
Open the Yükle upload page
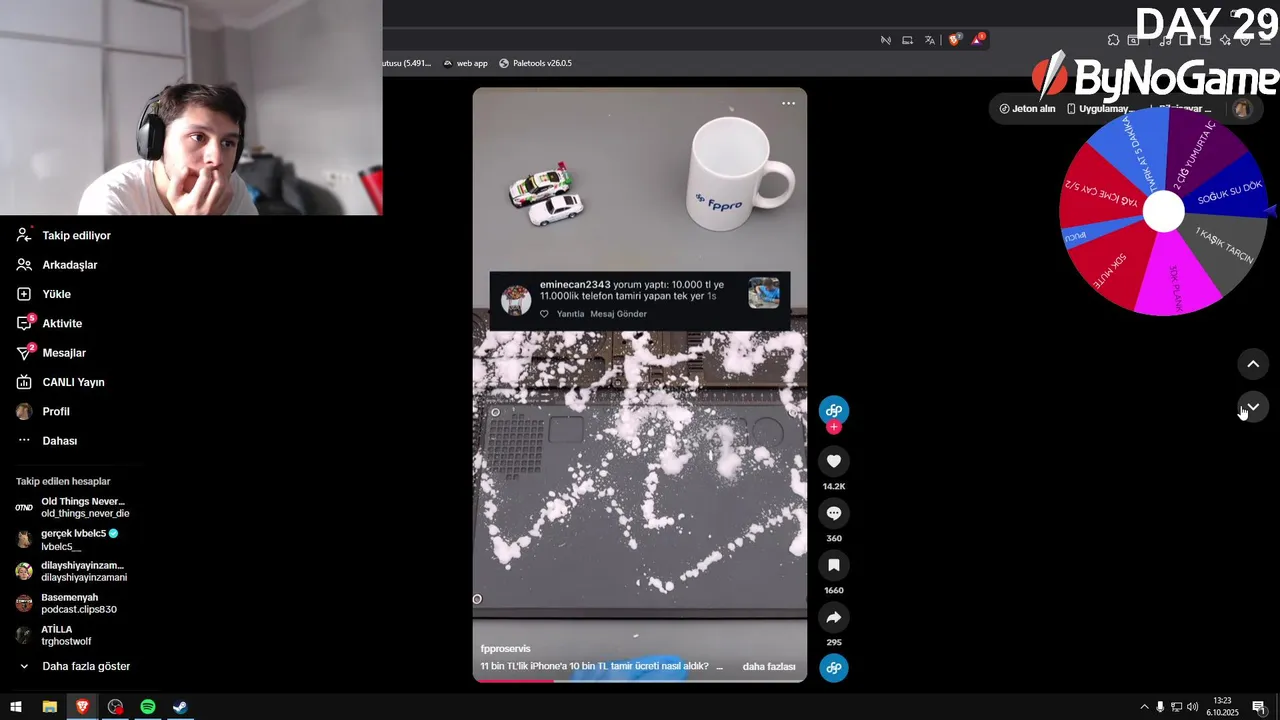coord(44,294)
